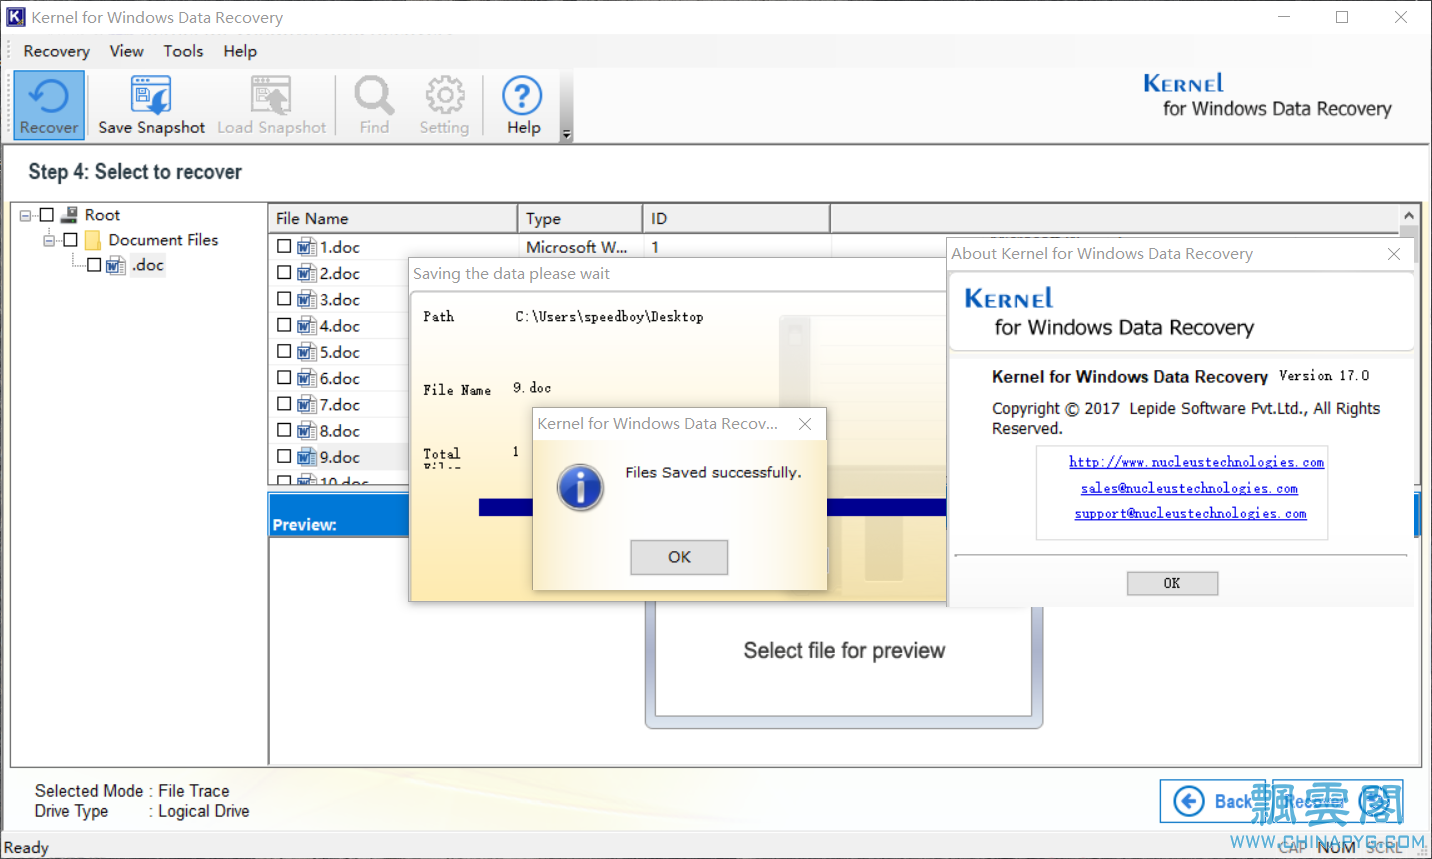Click the Word icon of 6.doc
Screen dimensions: 1432x859
(x=307, y=378)
